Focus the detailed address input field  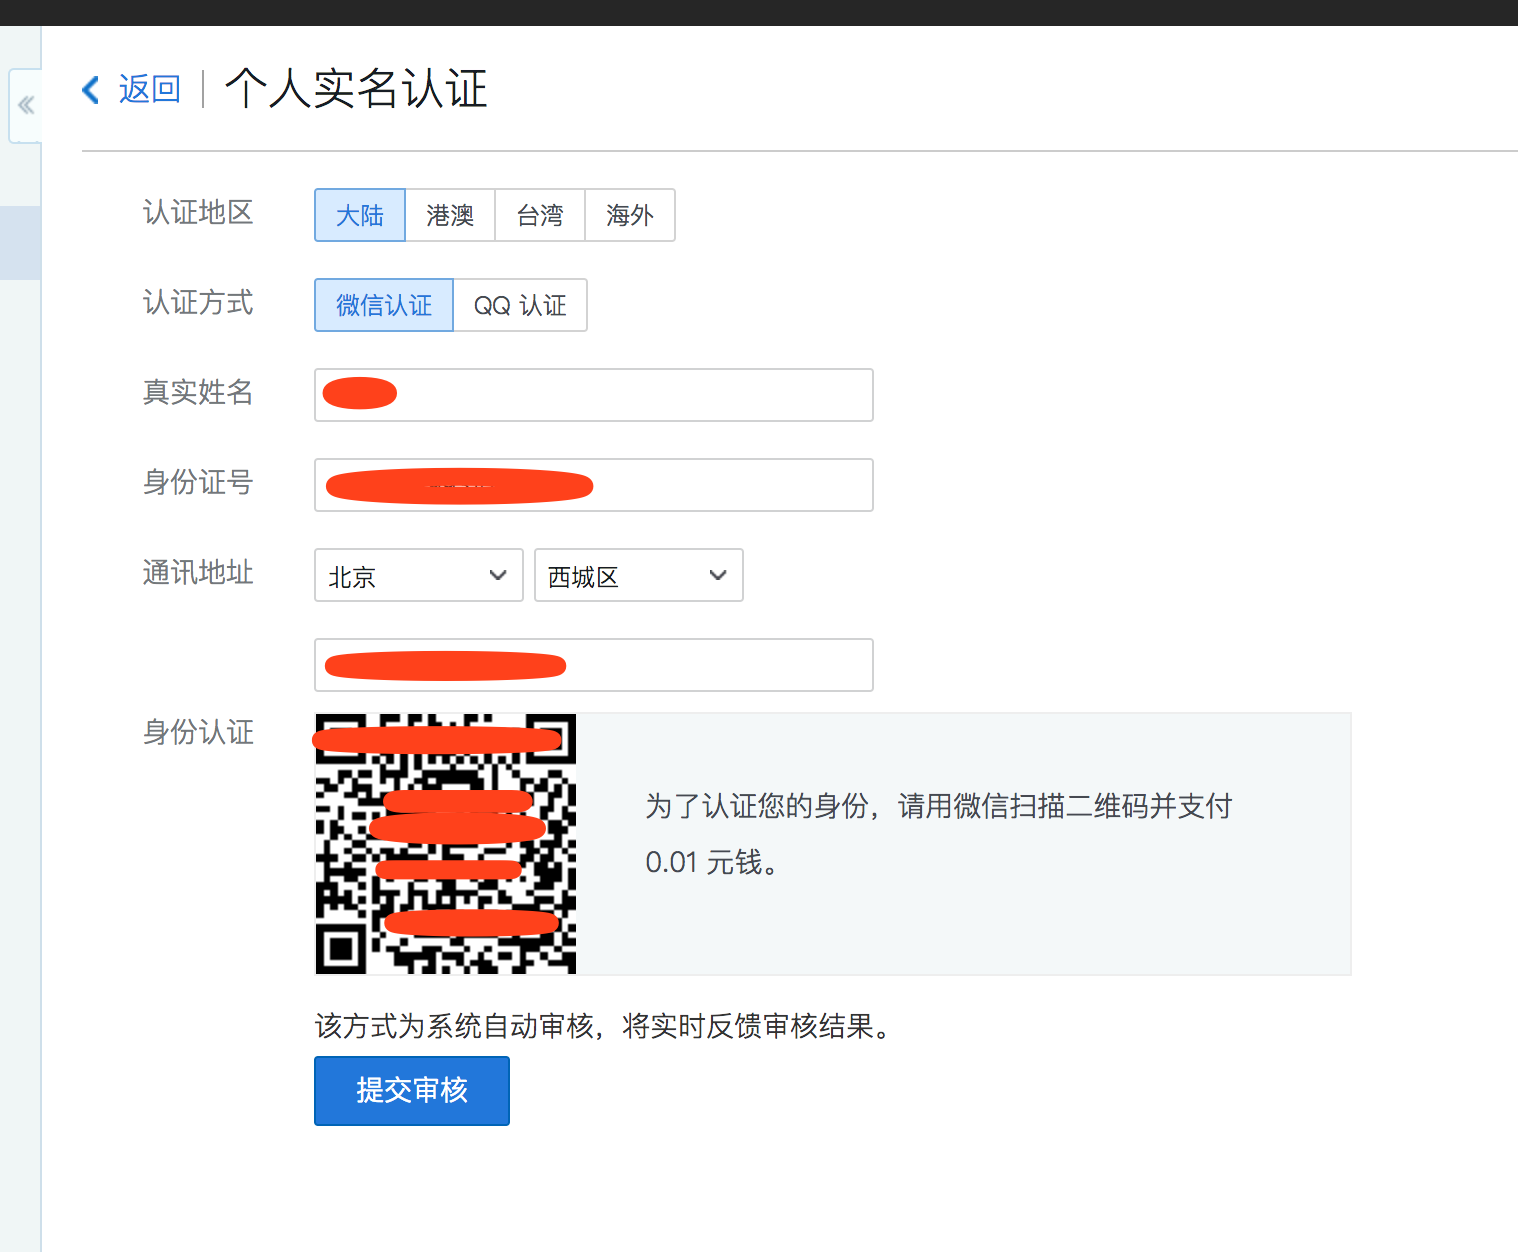click(594, 665)
